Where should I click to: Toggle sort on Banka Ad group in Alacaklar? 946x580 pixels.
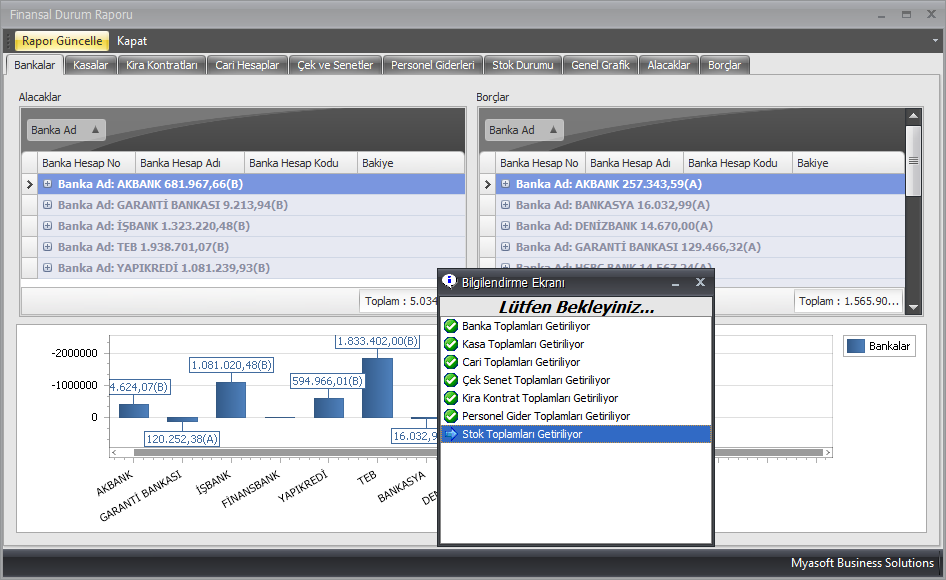(x=66, y=130)
